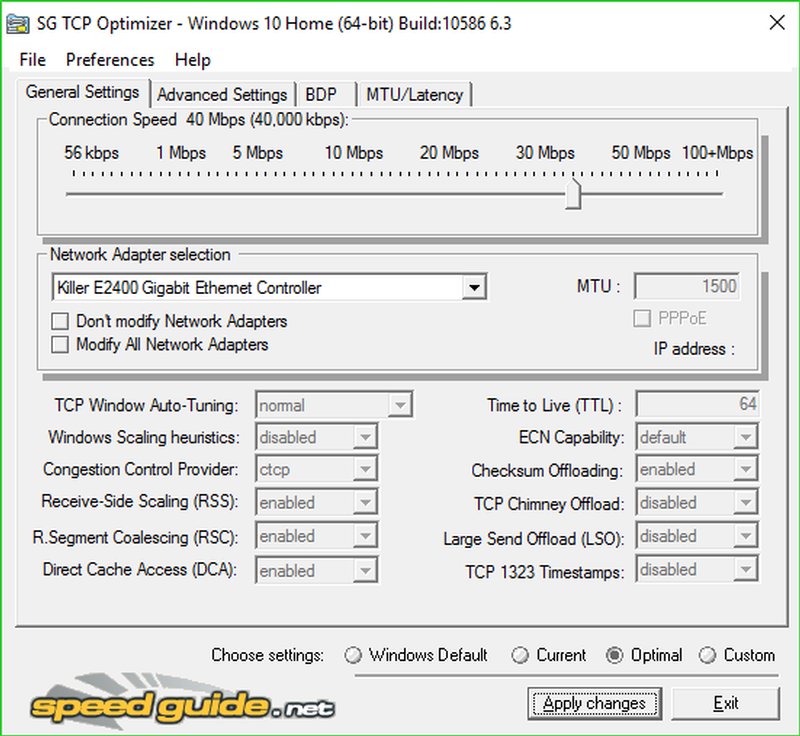Viewport: 800px width, 736px height.
Task: Expand the ECN Capability dropdown
Action: 745,437
